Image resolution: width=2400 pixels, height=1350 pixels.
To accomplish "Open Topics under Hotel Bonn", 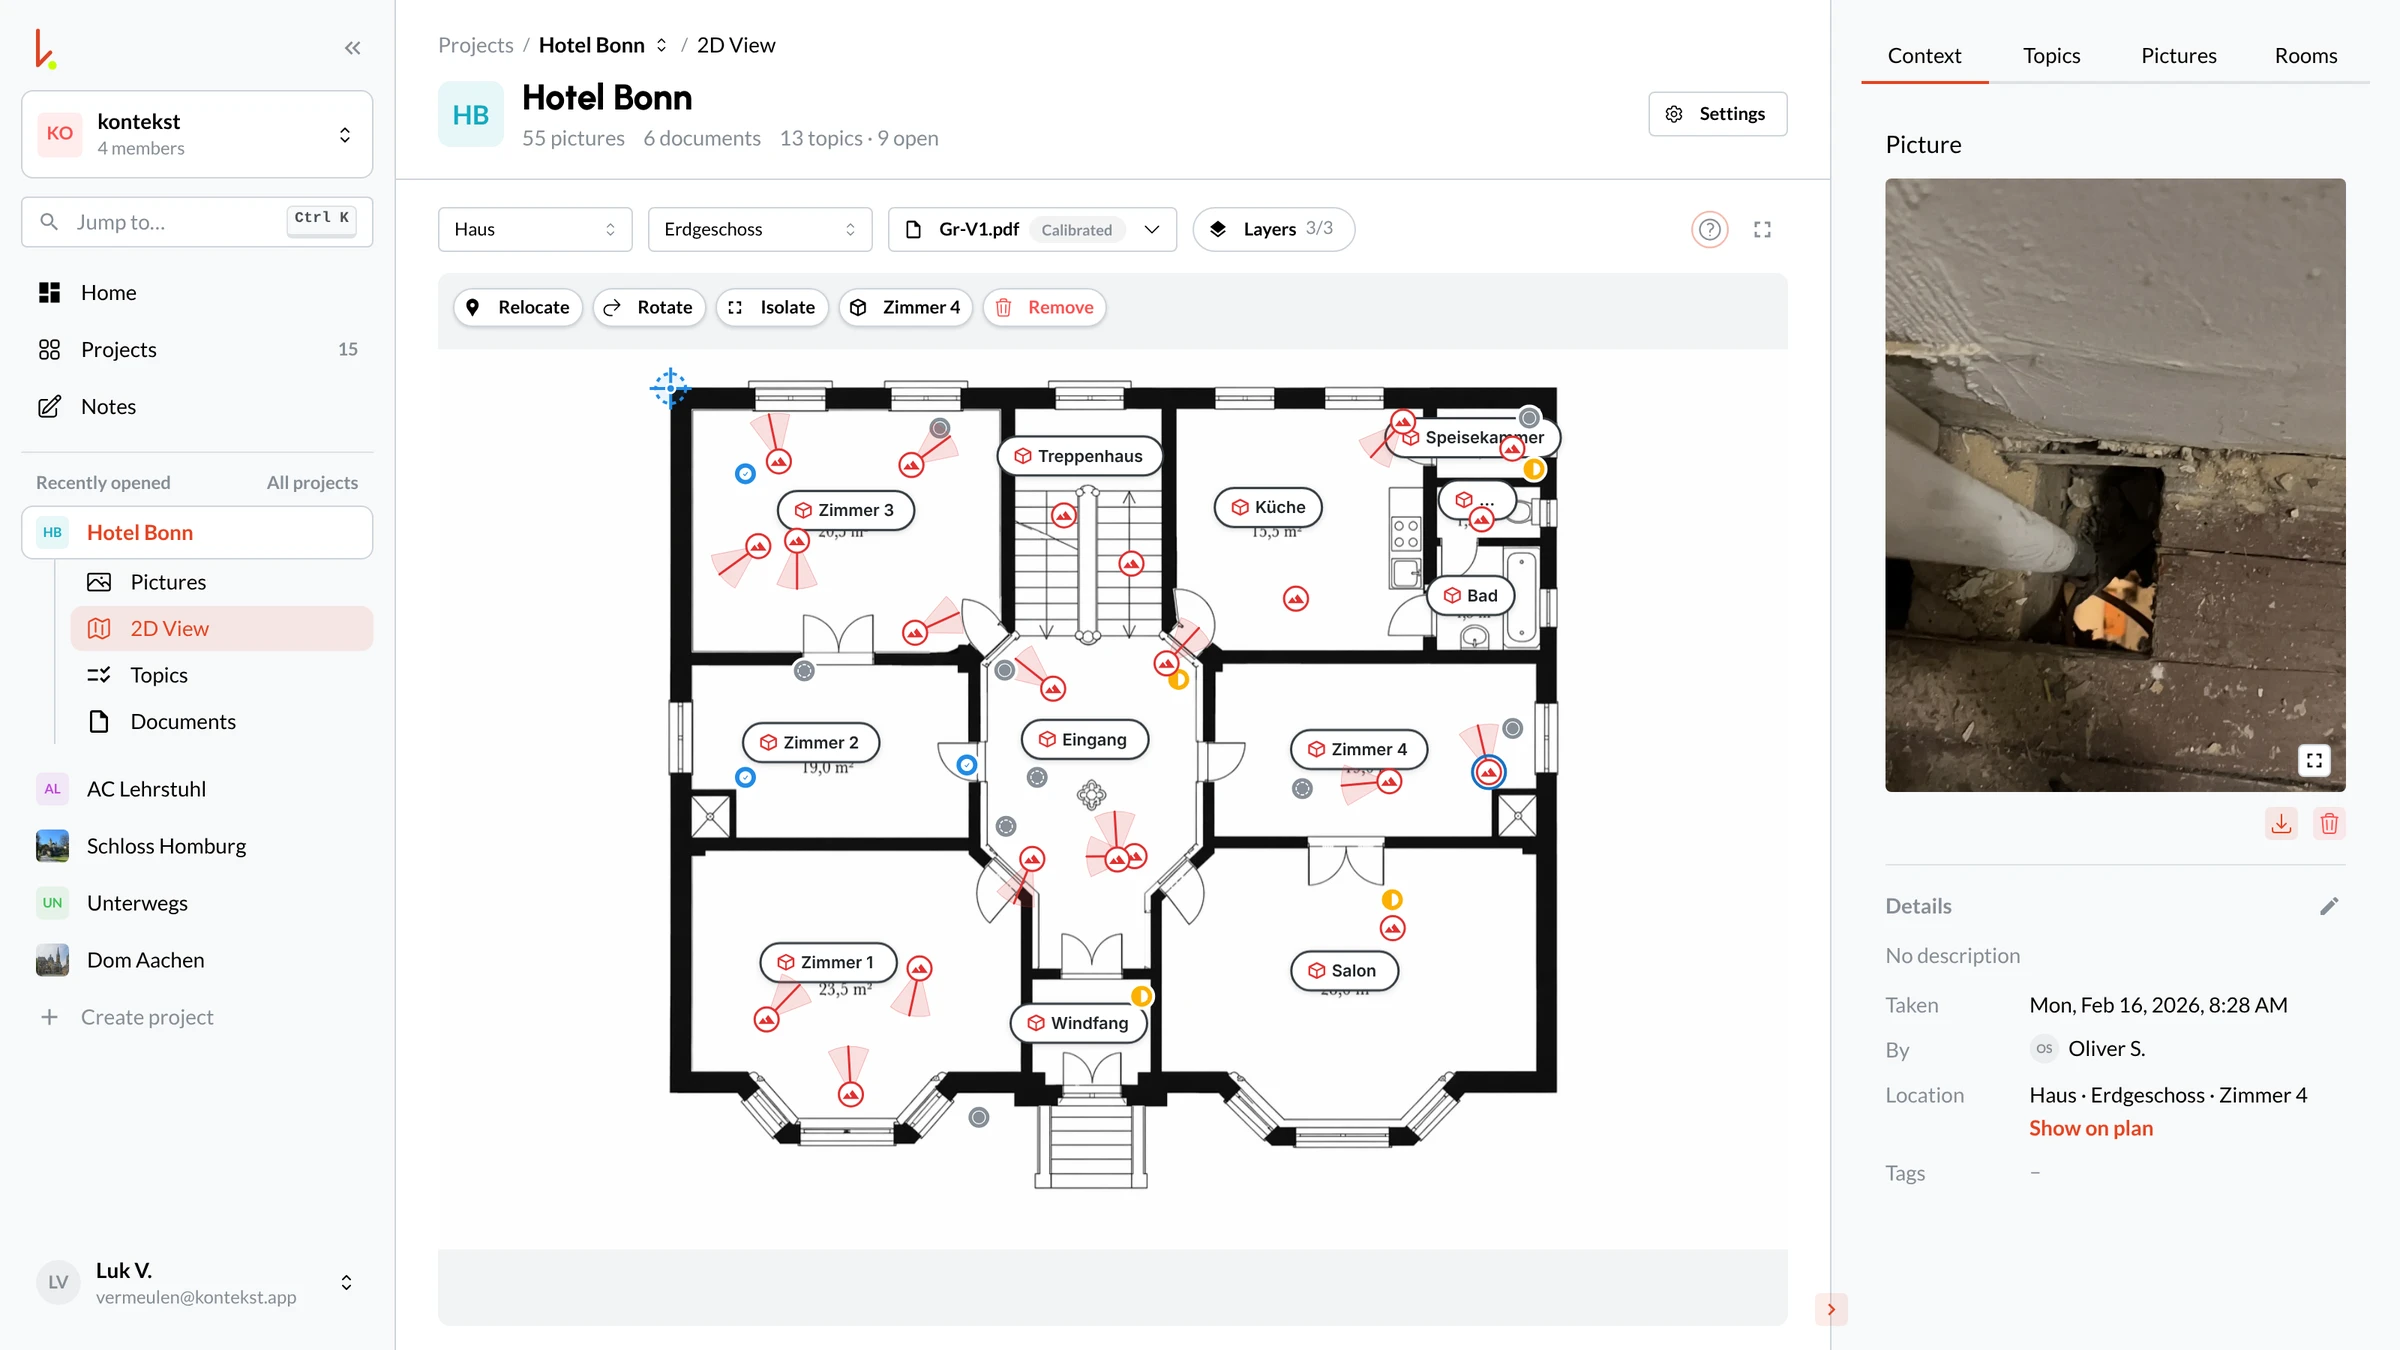I will coord(221,675).
